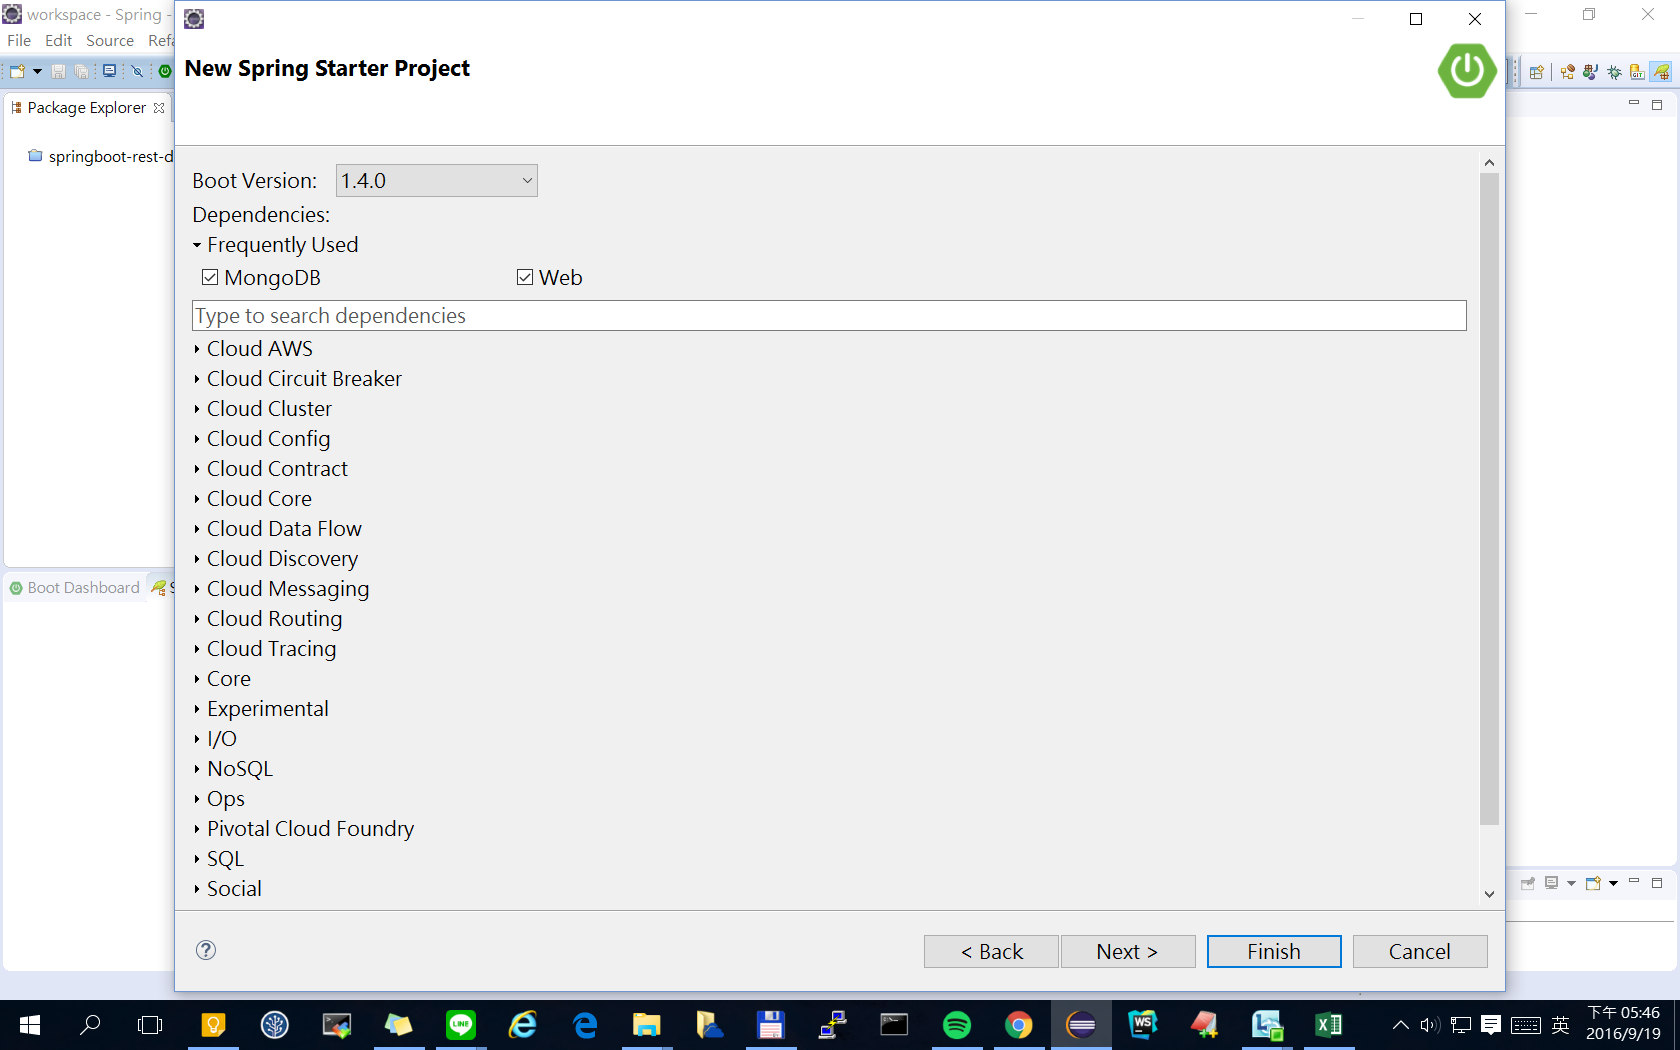Expand the Cloud Discovery category
1680x1050 pixels.
click(x=197, y=559)
